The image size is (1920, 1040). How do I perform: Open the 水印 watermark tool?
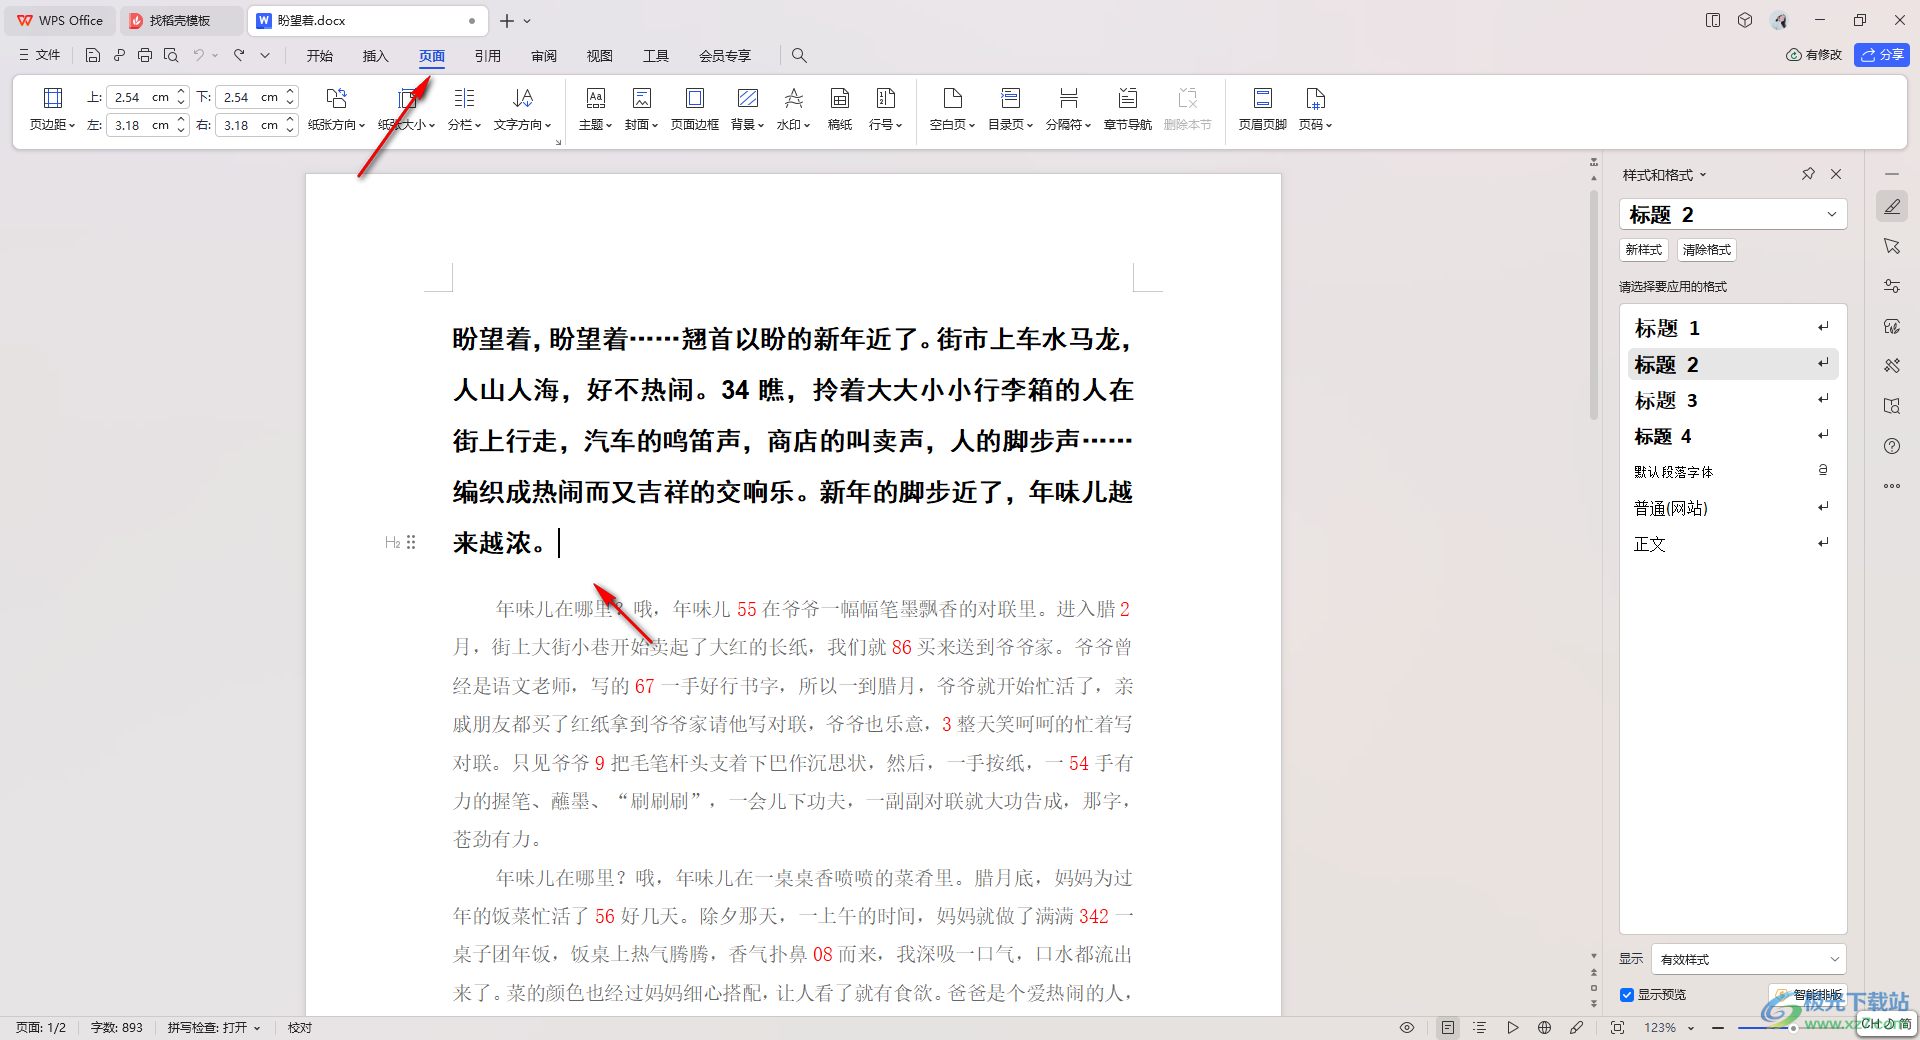(x=793, y=109)
